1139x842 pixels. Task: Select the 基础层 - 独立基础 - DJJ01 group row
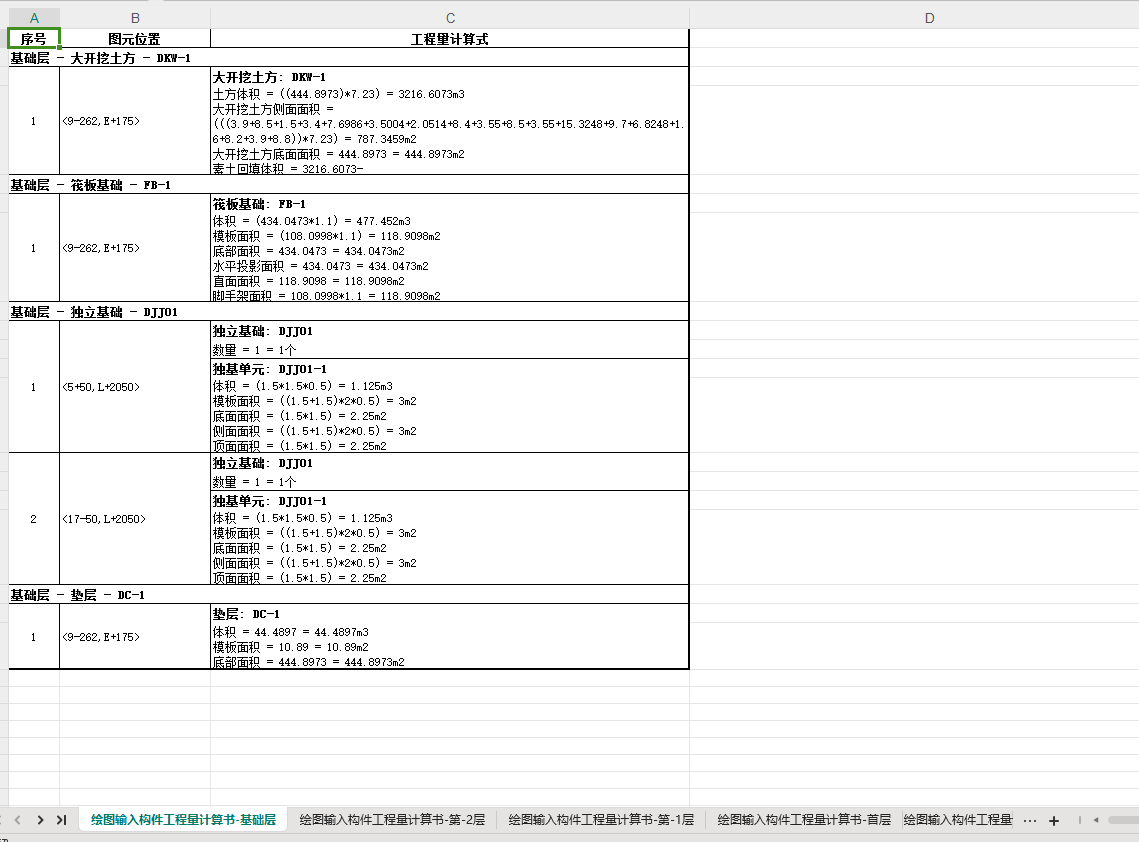349,312
